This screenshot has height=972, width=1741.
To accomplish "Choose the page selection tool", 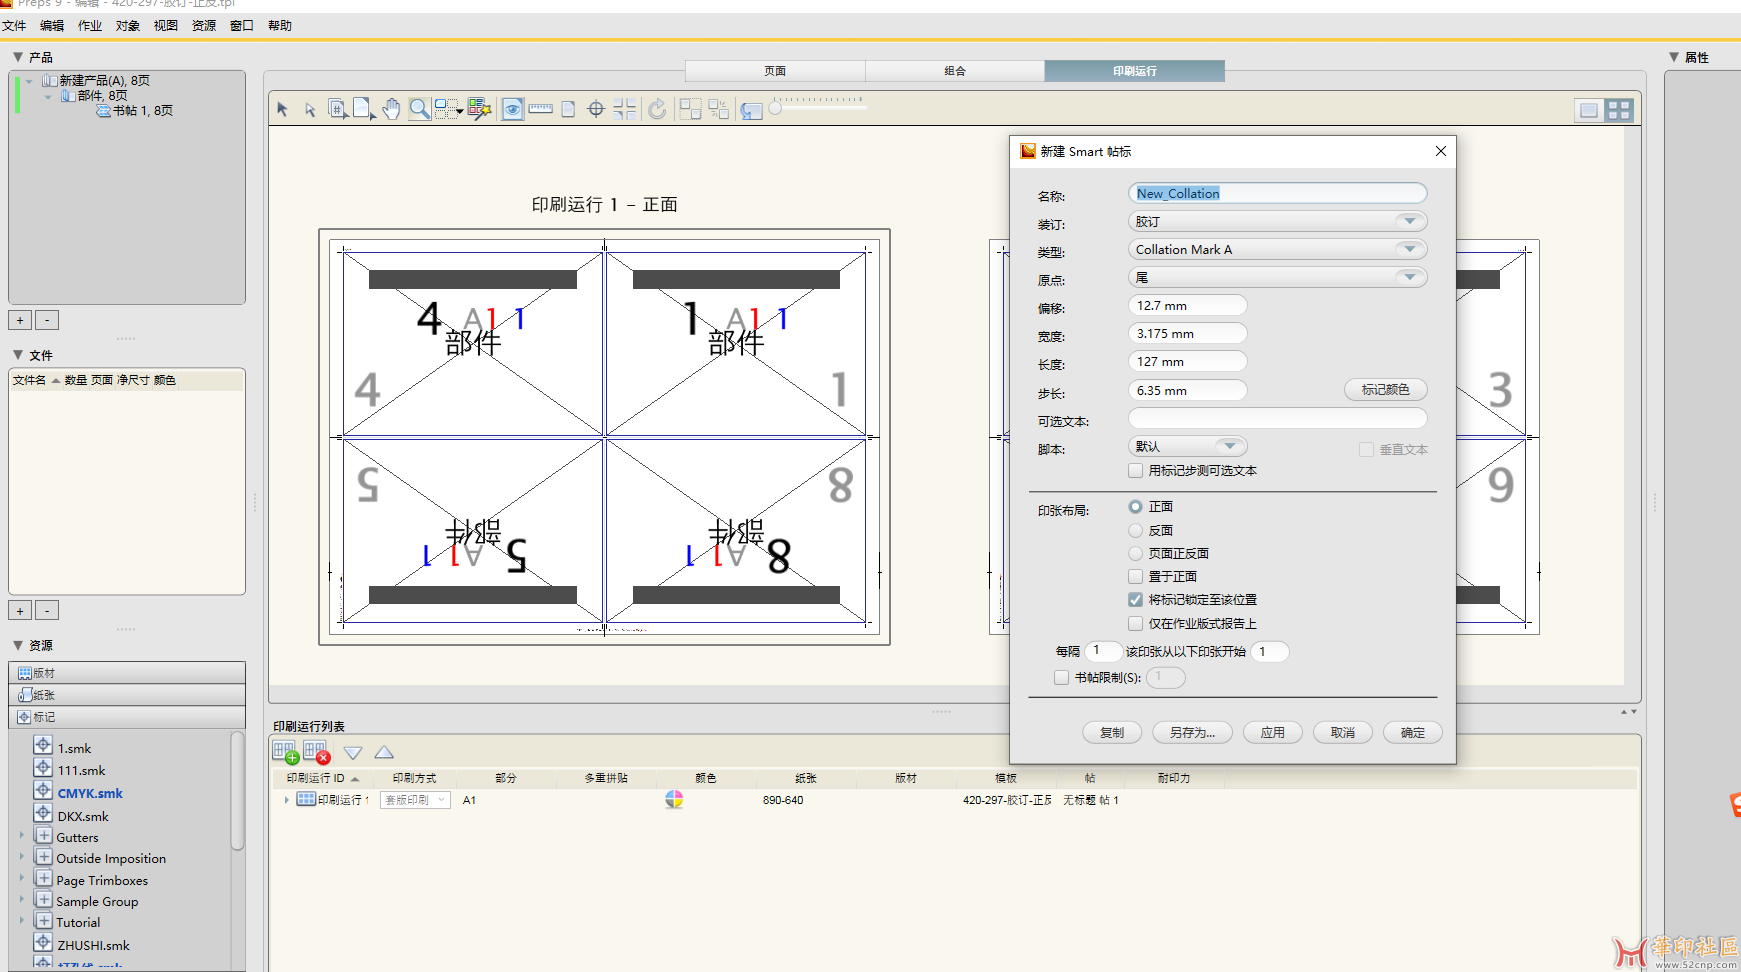I will (x=364, y=109).
